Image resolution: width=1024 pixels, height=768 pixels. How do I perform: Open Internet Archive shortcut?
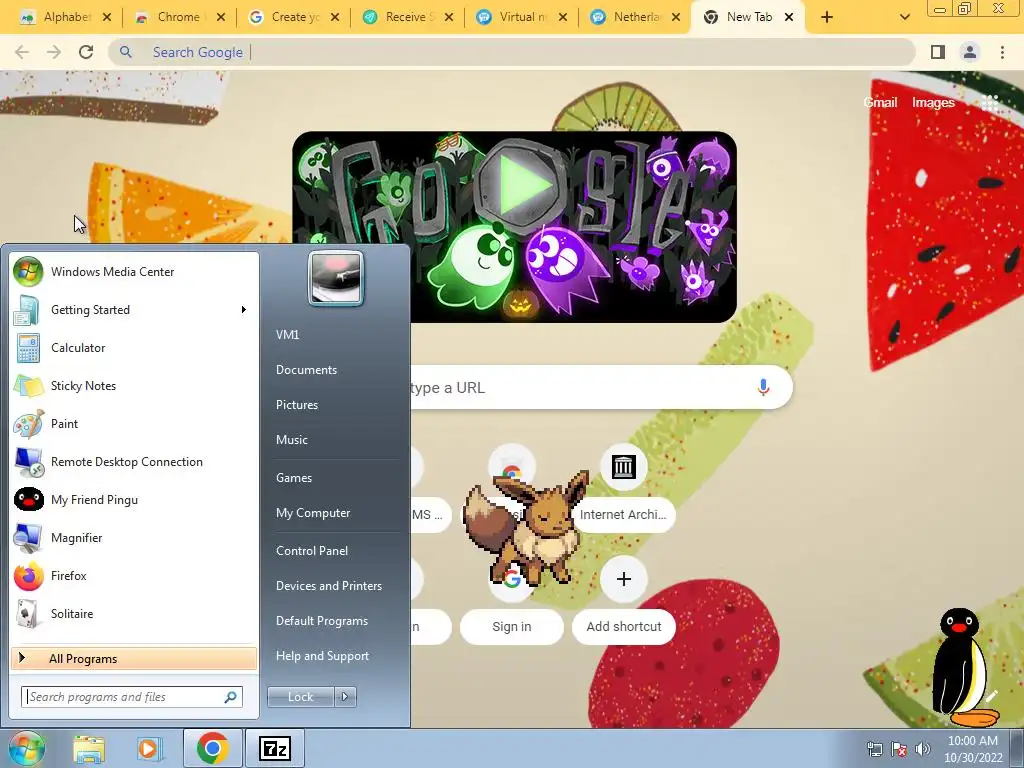[624, 488]
